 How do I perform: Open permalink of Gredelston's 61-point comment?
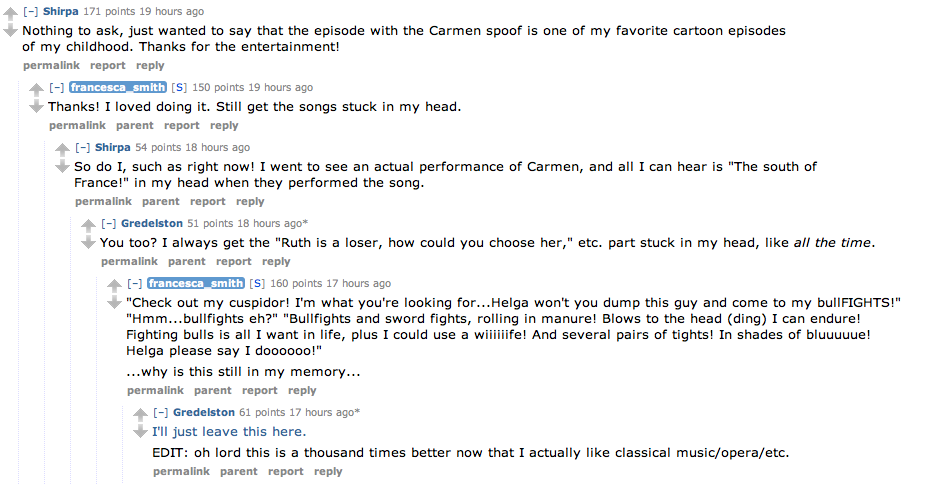click(181, 471)
